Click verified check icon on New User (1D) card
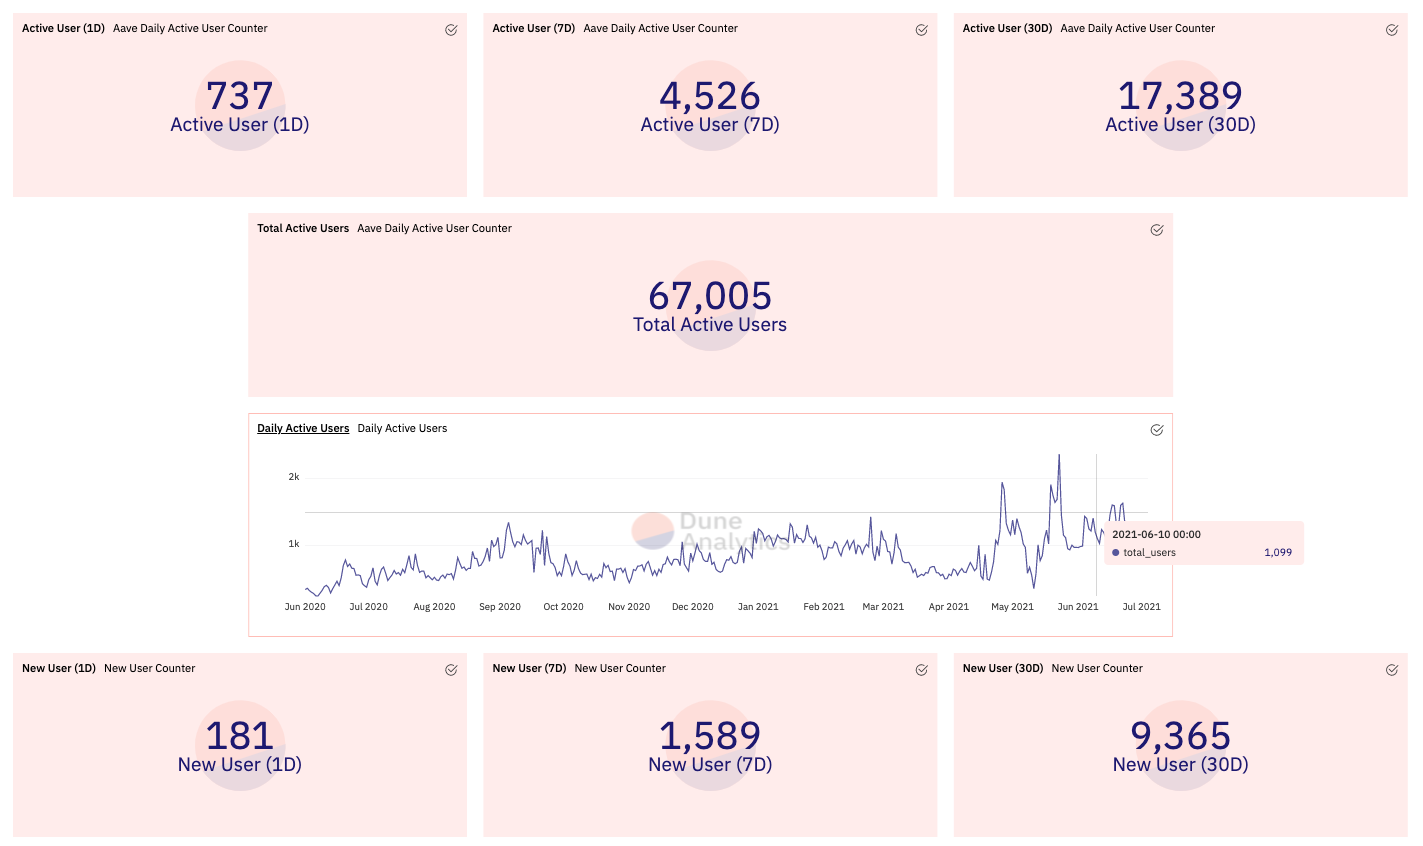1423x846 pixels. point(451,670)
